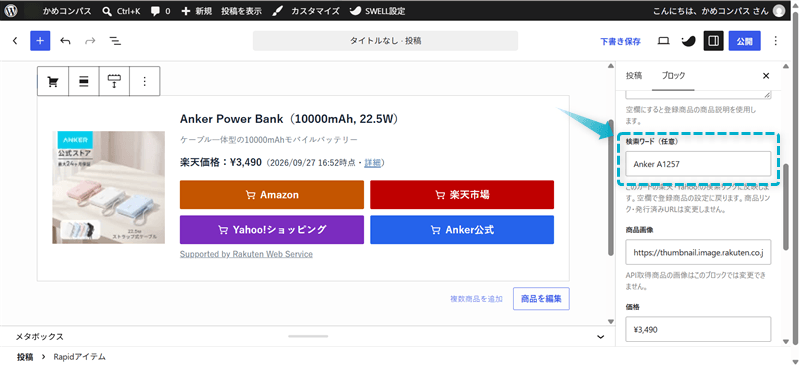
Task: Click the WordPress logo icon
Action: point(11,11)
